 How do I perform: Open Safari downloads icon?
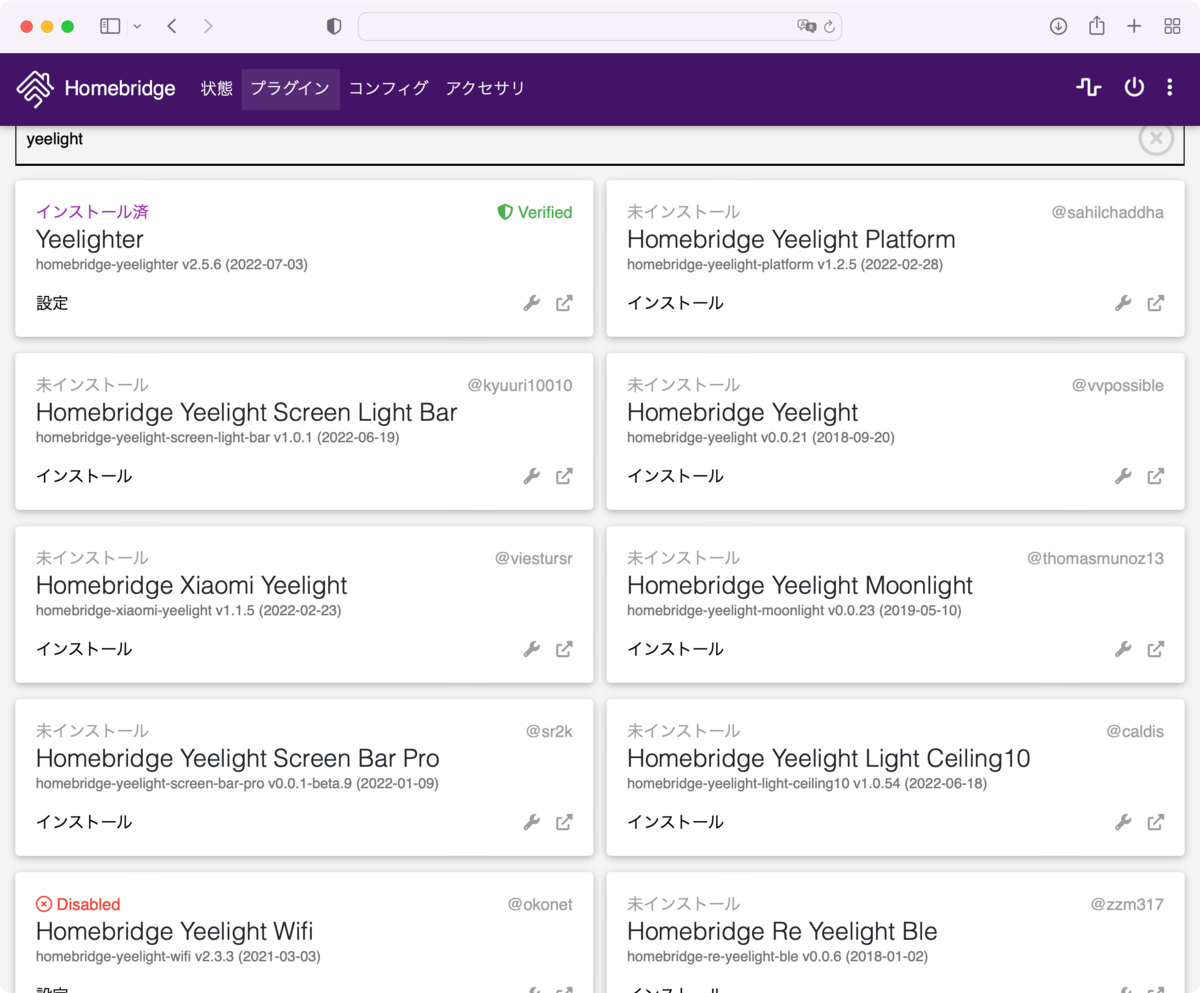(x=1058, y=26)
